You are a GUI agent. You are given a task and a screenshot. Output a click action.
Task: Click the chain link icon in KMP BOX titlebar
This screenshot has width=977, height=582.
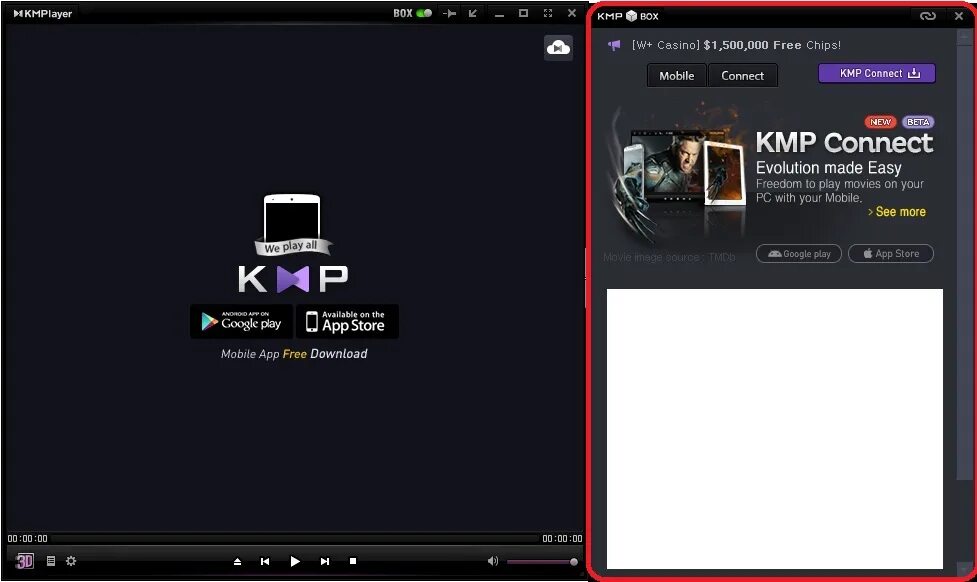pyautogui.click(x=928, y=16)
